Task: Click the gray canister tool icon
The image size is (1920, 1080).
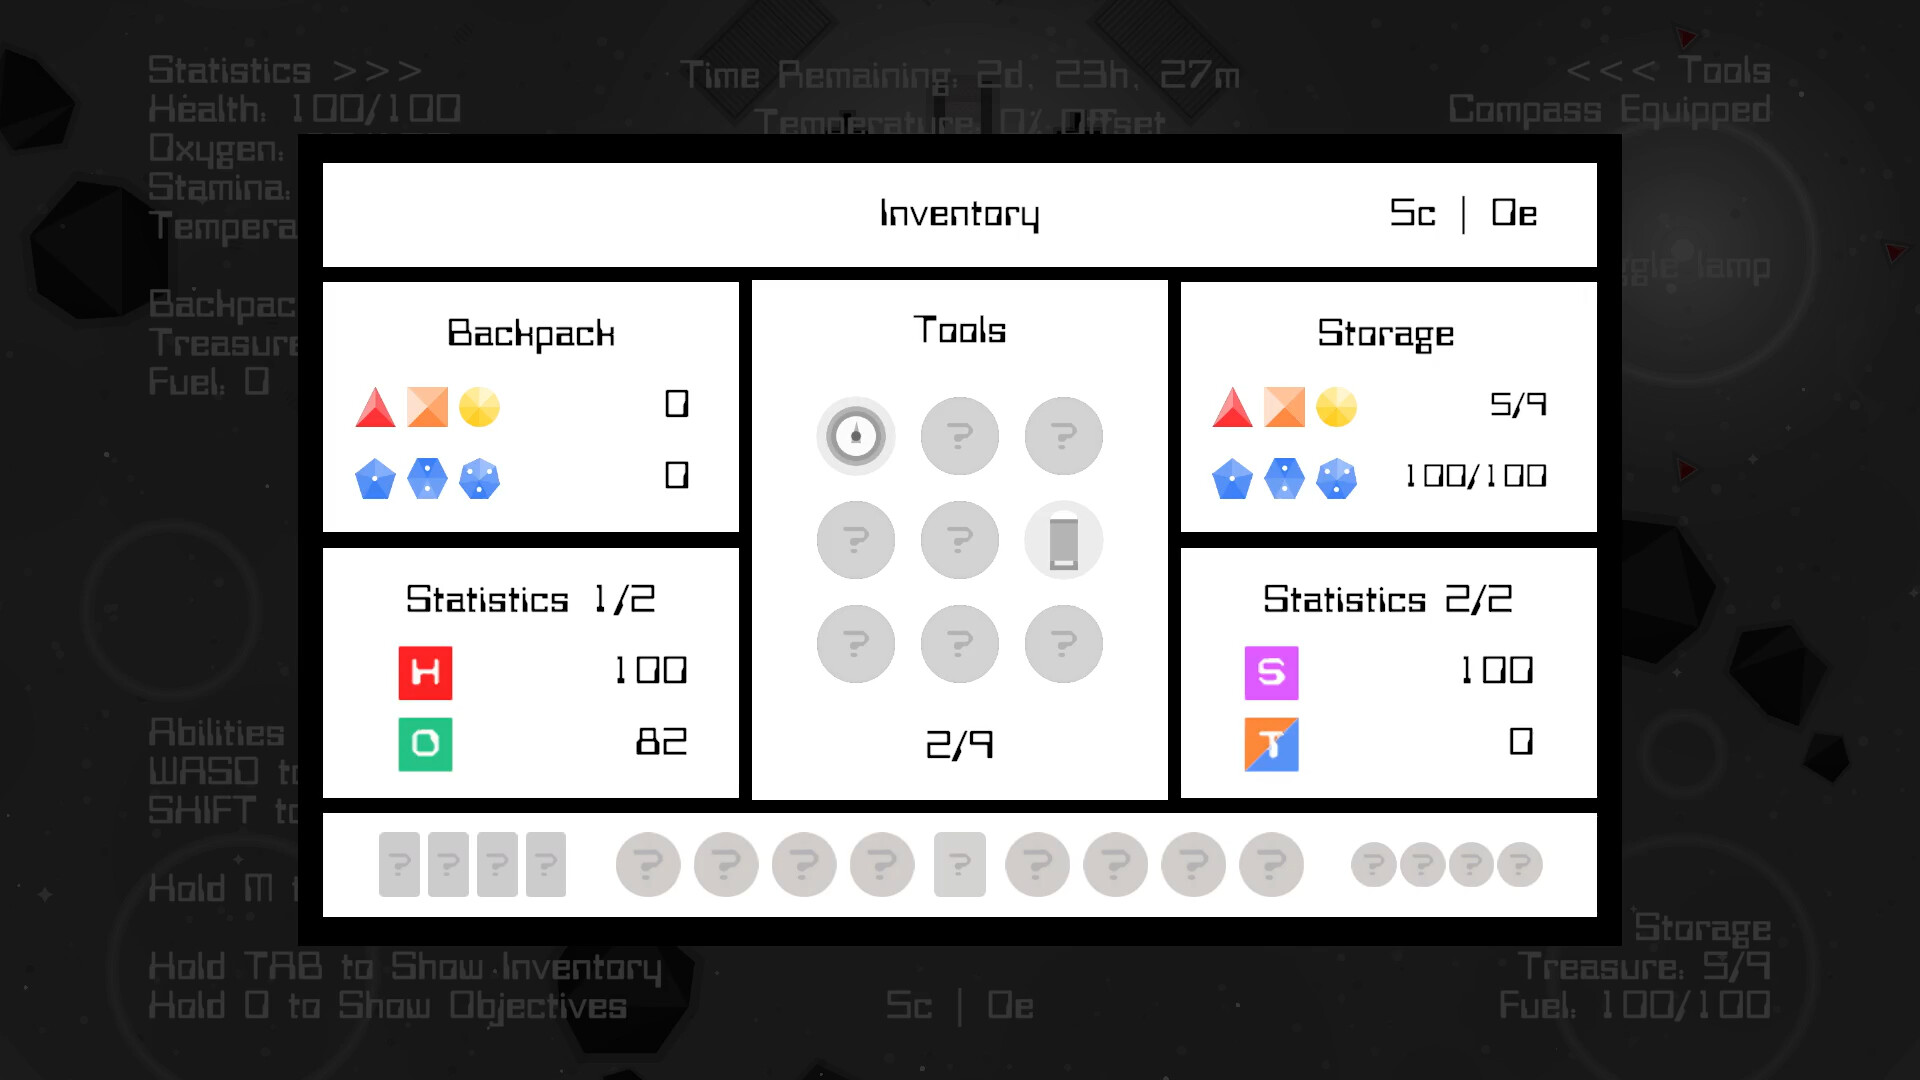Action: (1063, 540)
